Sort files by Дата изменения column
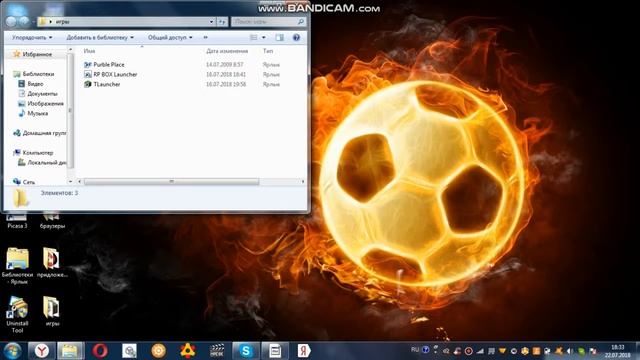This screenshot has height=360, width=640. pos(227,51)
